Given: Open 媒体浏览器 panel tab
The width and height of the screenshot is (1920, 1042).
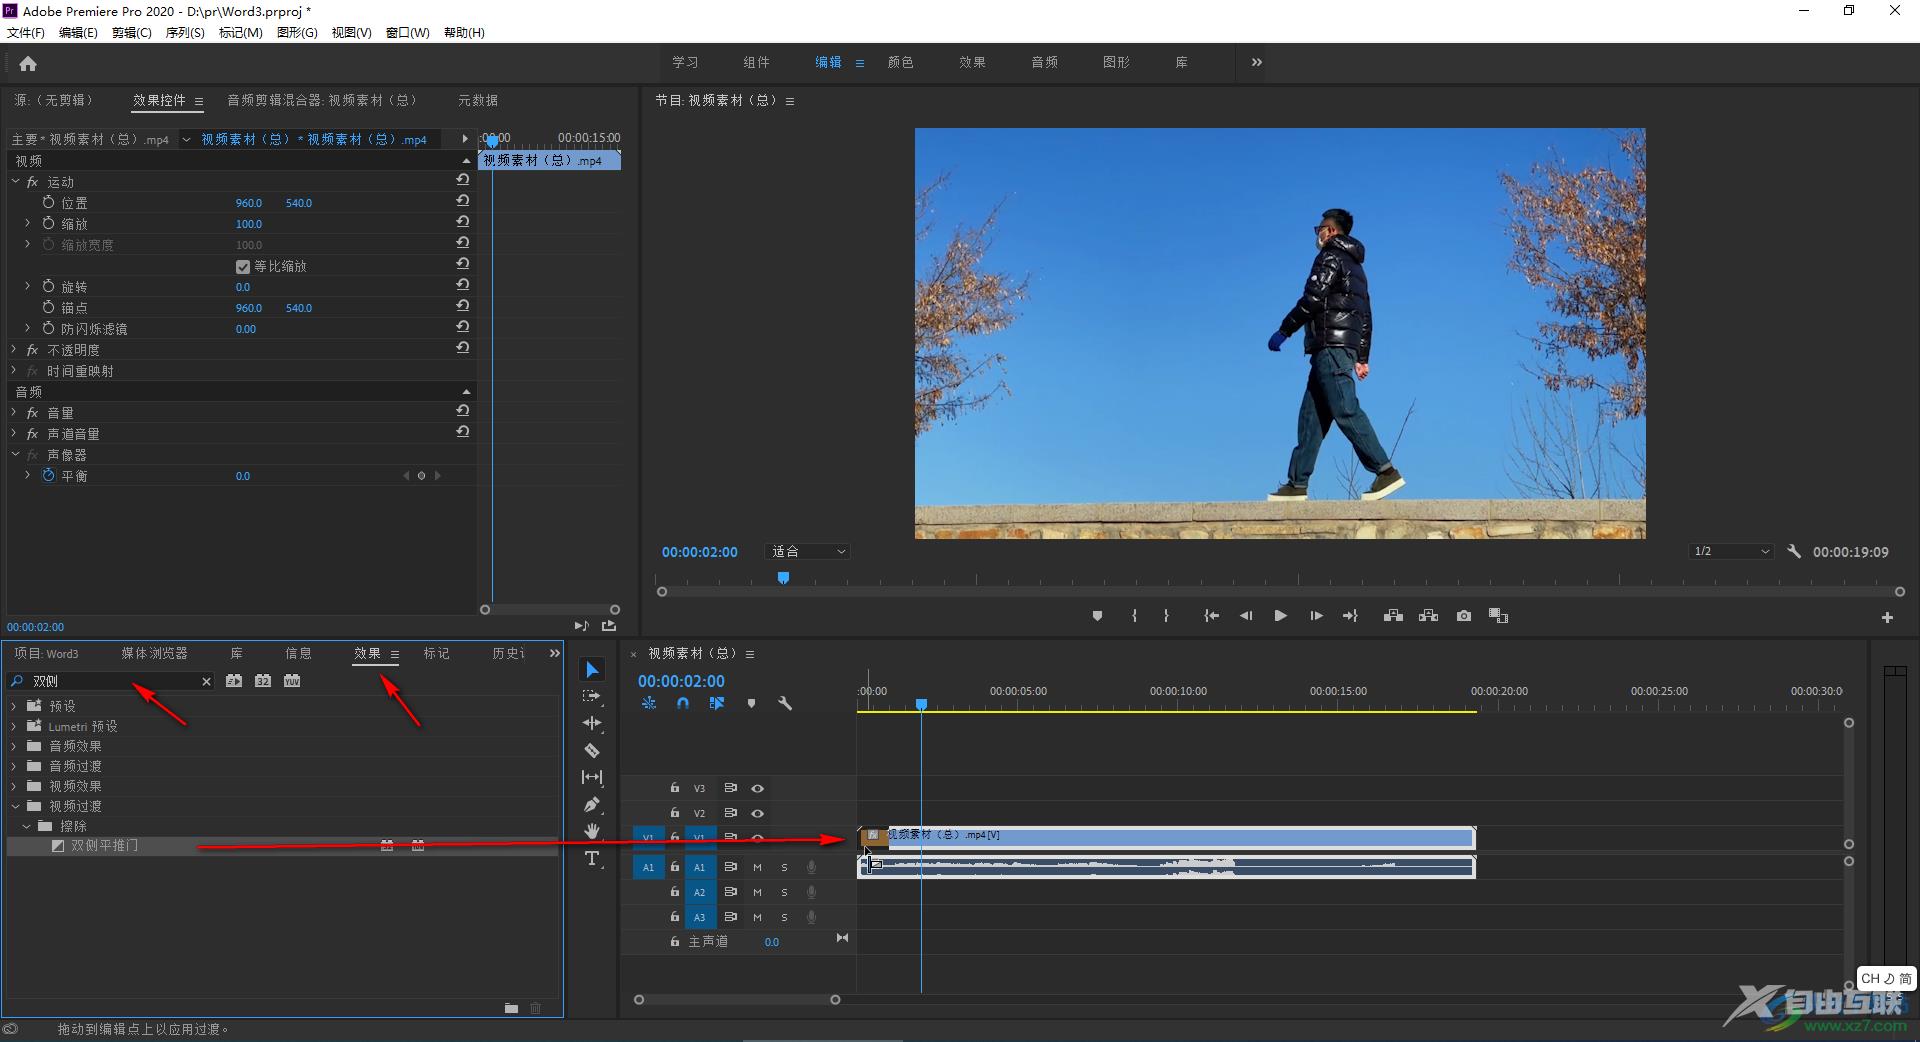Looking at the screenshot, I should 154,653.
